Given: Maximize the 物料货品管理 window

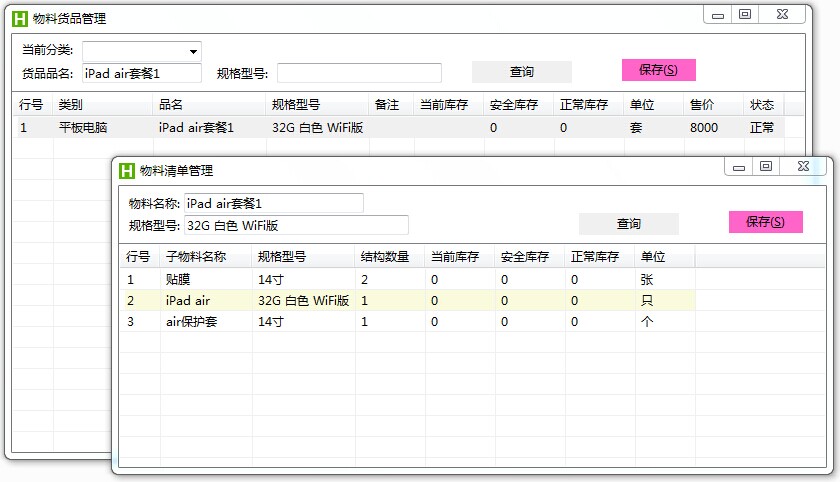Looking at the screenshot, I should (x=745, y=15).
